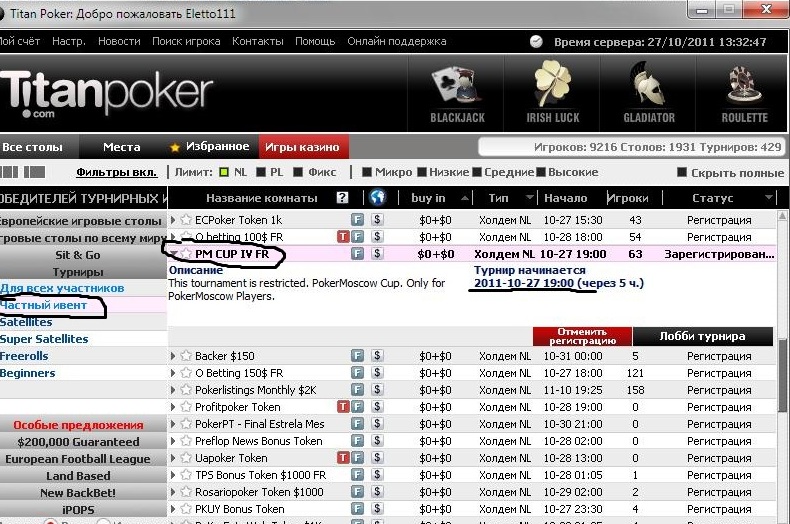Open the $200,000 Guaranteed offer
790x524 pixels.
coord(78,442)
